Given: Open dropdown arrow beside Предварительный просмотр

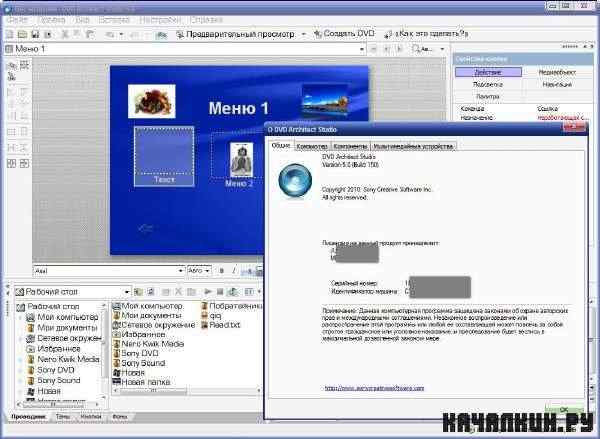Looking at the screenshot, I should [x=303, y=34].
